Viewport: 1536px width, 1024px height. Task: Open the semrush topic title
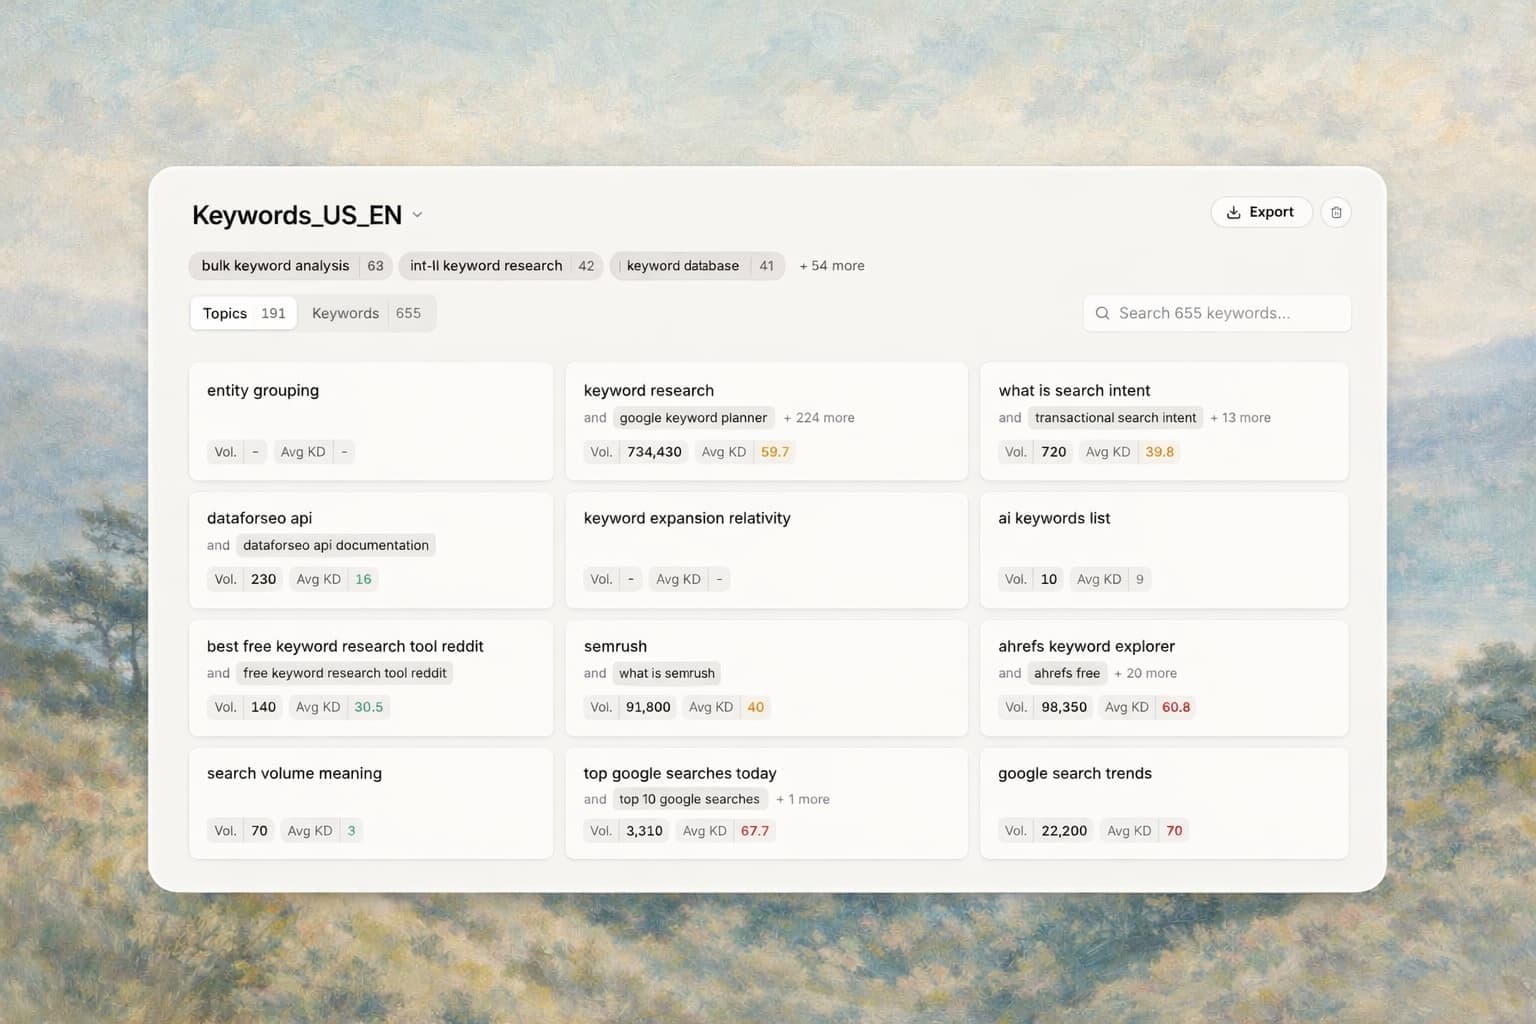click(615, 646)
